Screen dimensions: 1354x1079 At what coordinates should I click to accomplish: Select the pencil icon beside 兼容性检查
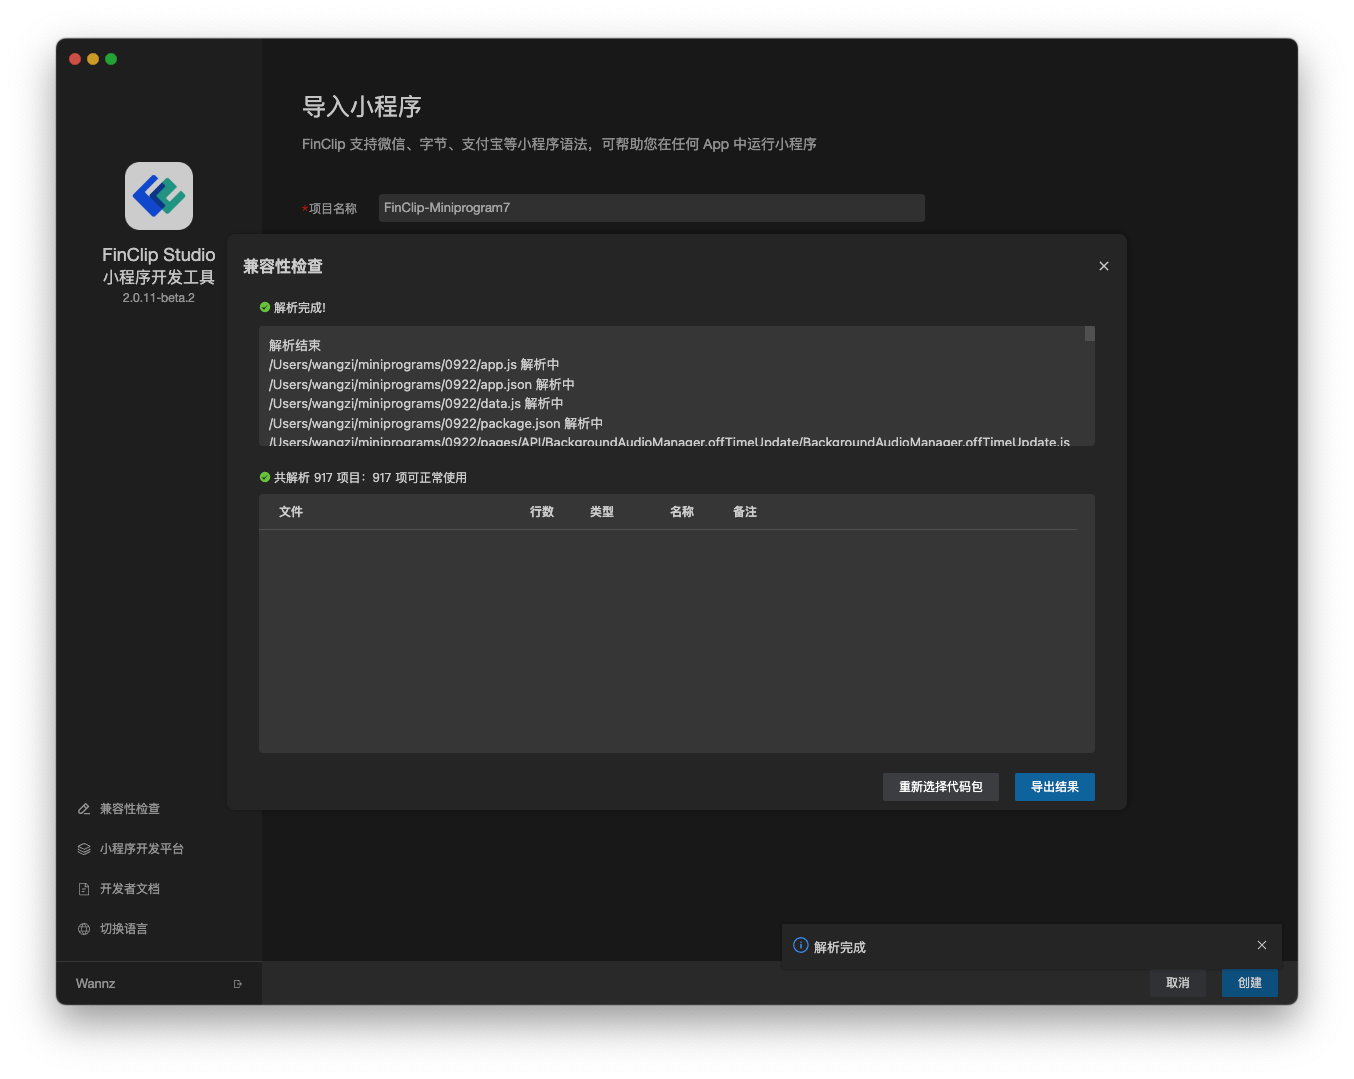coord(84,808)
